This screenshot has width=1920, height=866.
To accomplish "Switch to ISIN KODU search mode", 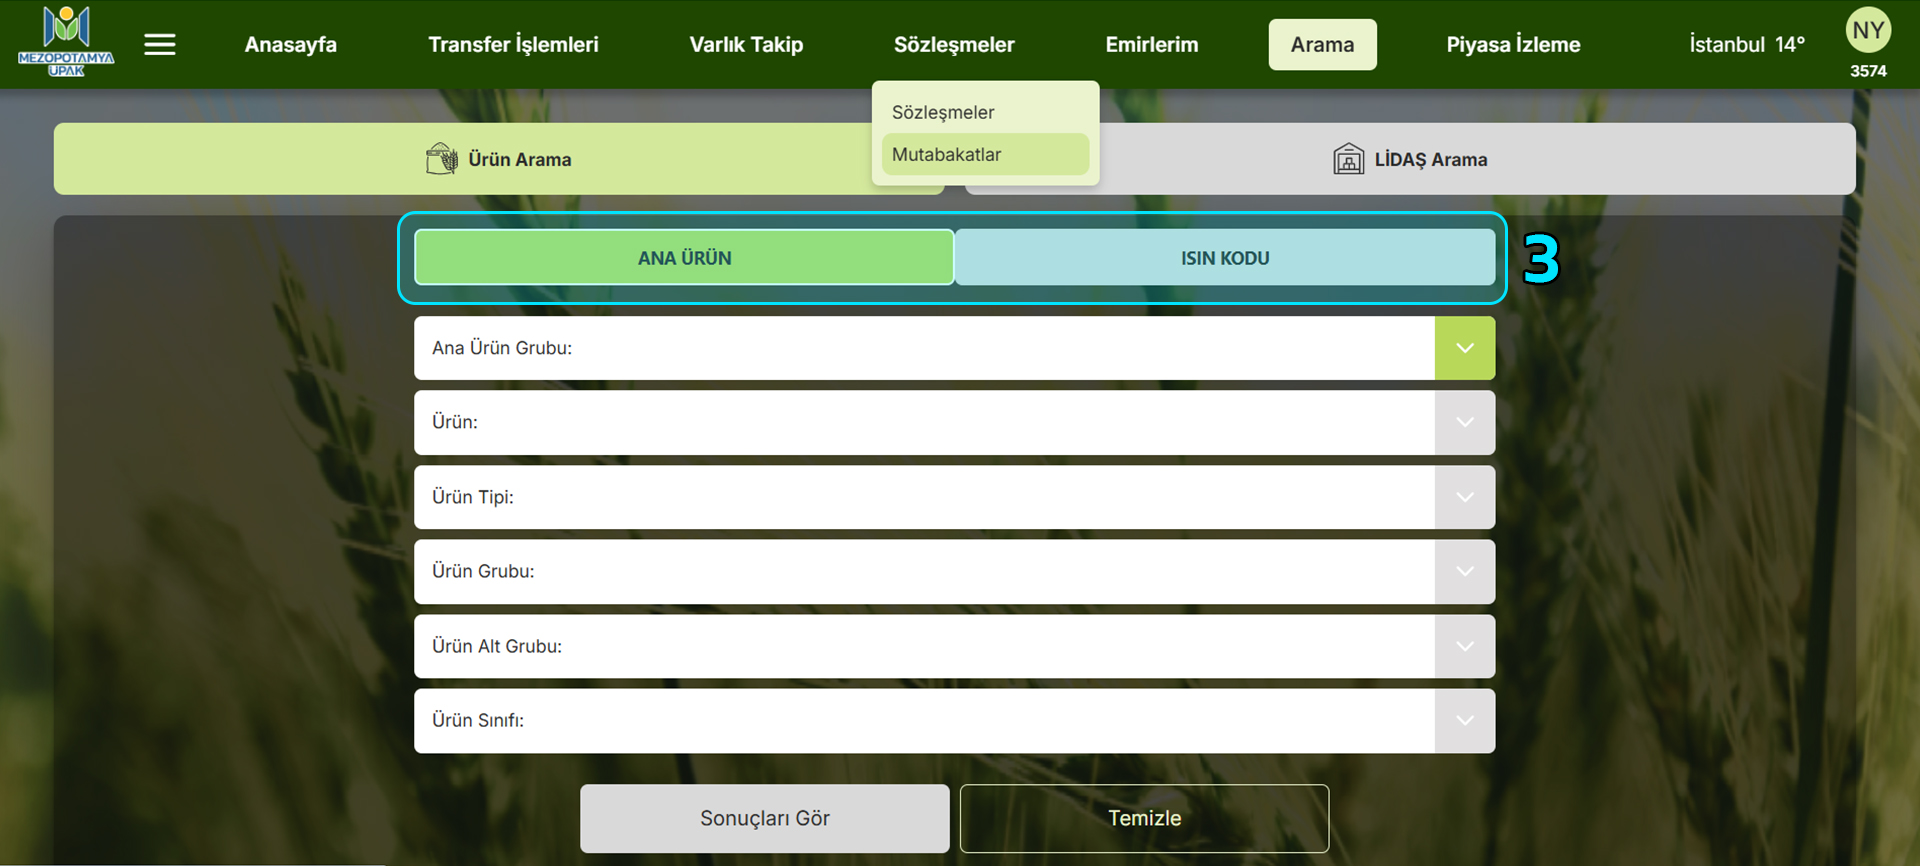I will pyautogui.click(x=1224, y=258).
